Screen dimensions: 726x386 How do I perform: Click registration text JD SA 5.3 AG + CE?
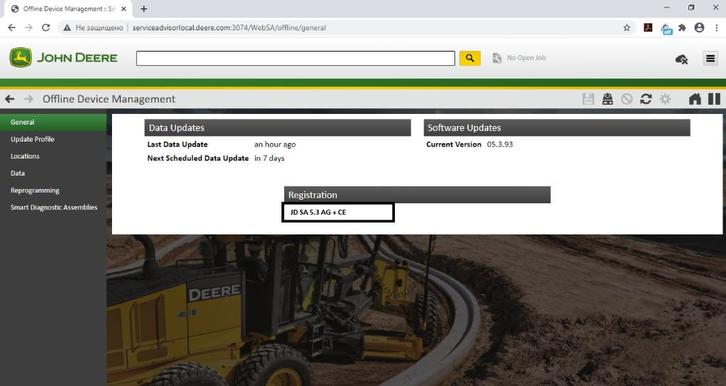pyautogui.click(x=318, y=212)
